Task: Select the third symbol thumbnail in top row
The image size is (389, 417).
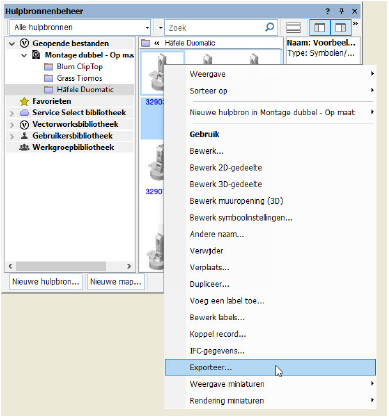Action: coord(254,59)
